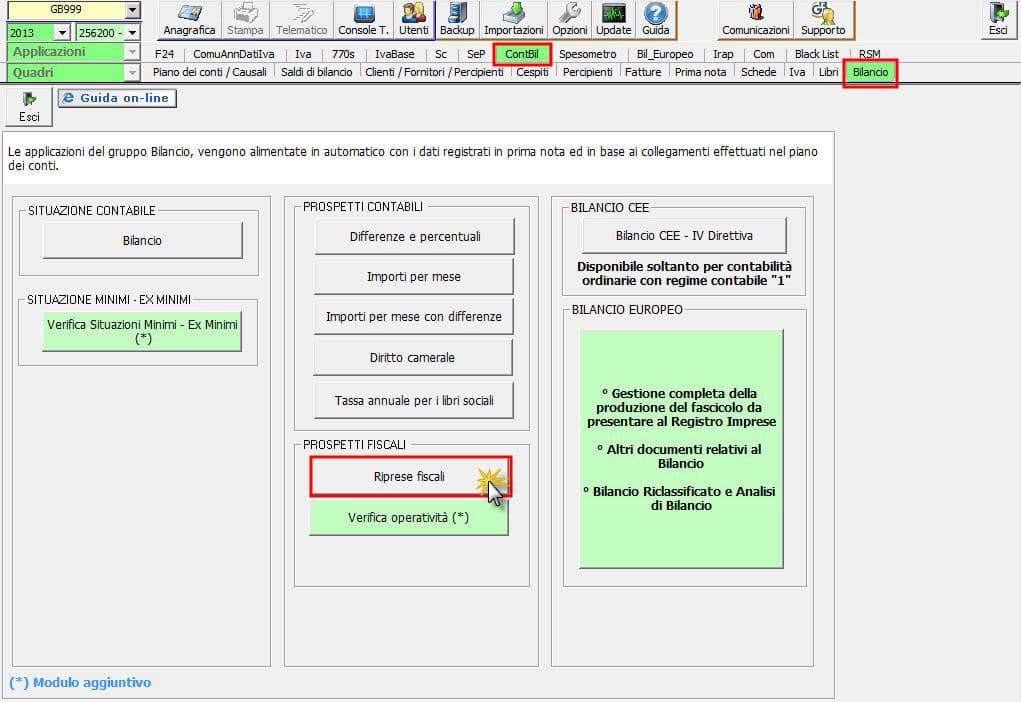Open the 2013 year dropdown
Image resolution: width=1021 pixels, height=702 pixels.
coord(63,33)
